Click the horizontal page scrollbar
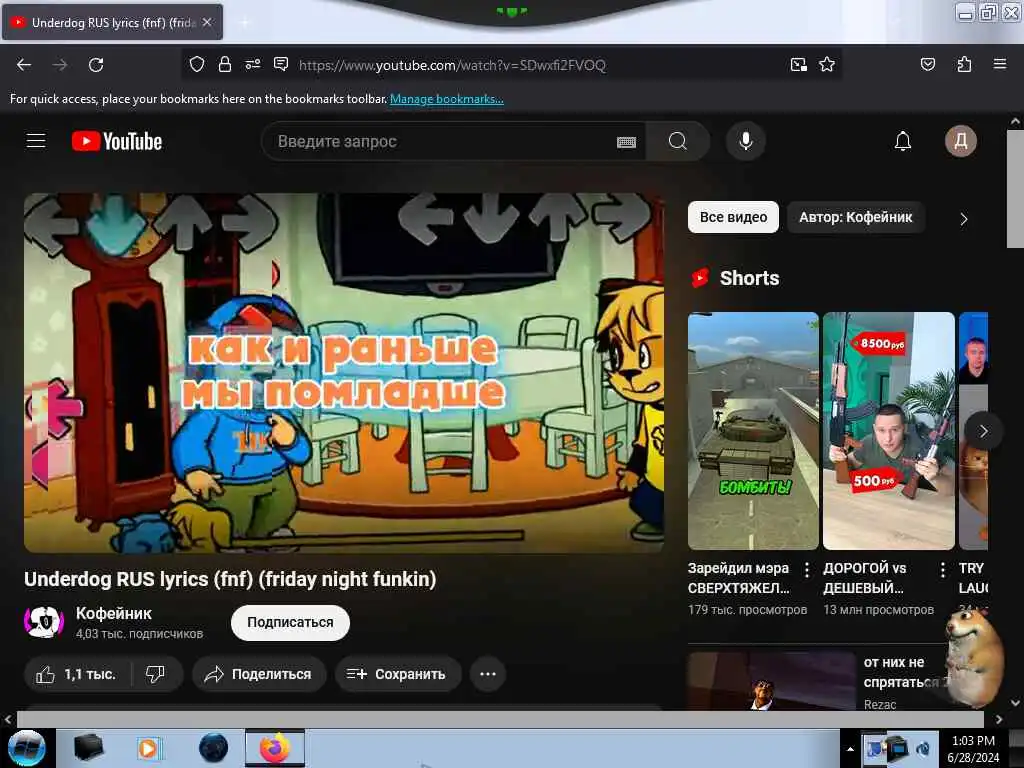The height and width of the screenshot is (768, 1024). tap(500, 719)
